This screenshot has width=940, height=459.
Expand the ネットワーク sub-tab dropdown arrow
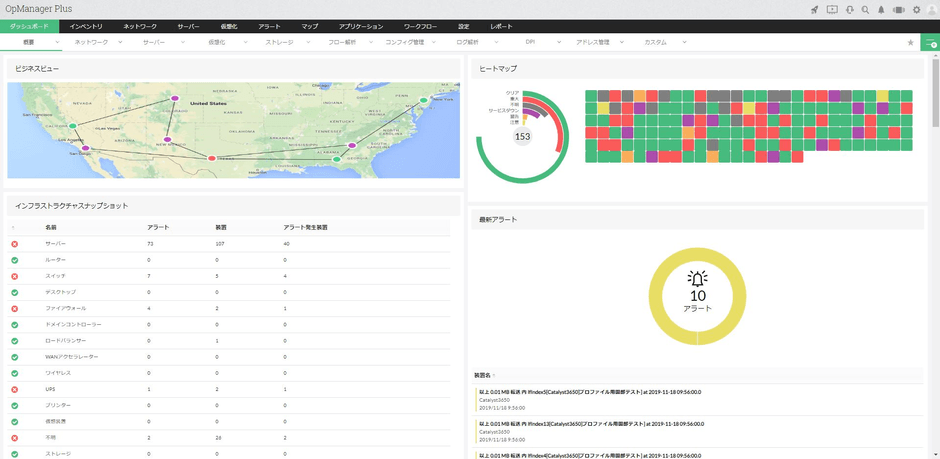tap(120, 43)
